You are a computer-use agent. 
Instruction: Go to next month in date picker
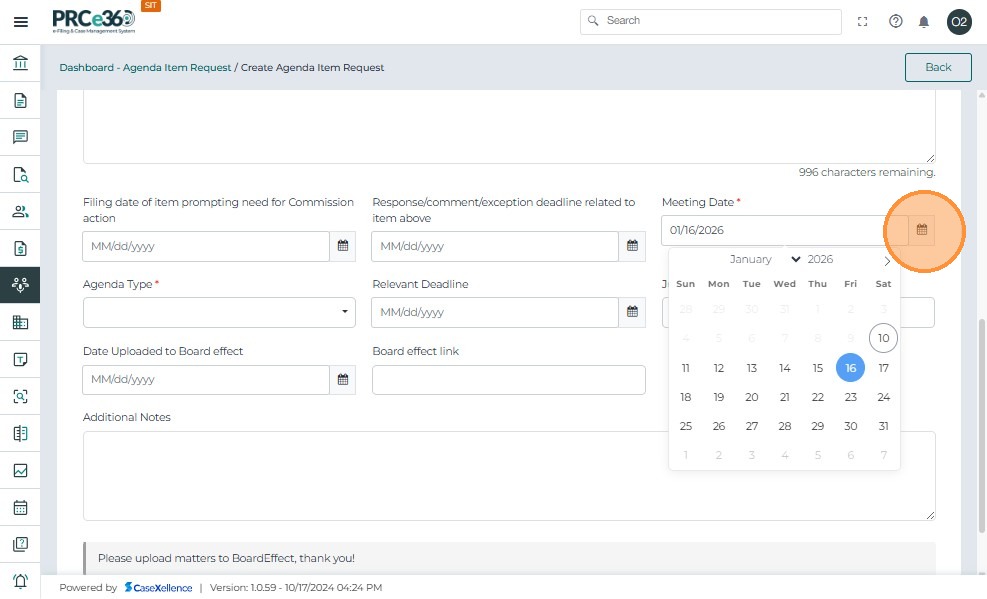tap(886, 261)
